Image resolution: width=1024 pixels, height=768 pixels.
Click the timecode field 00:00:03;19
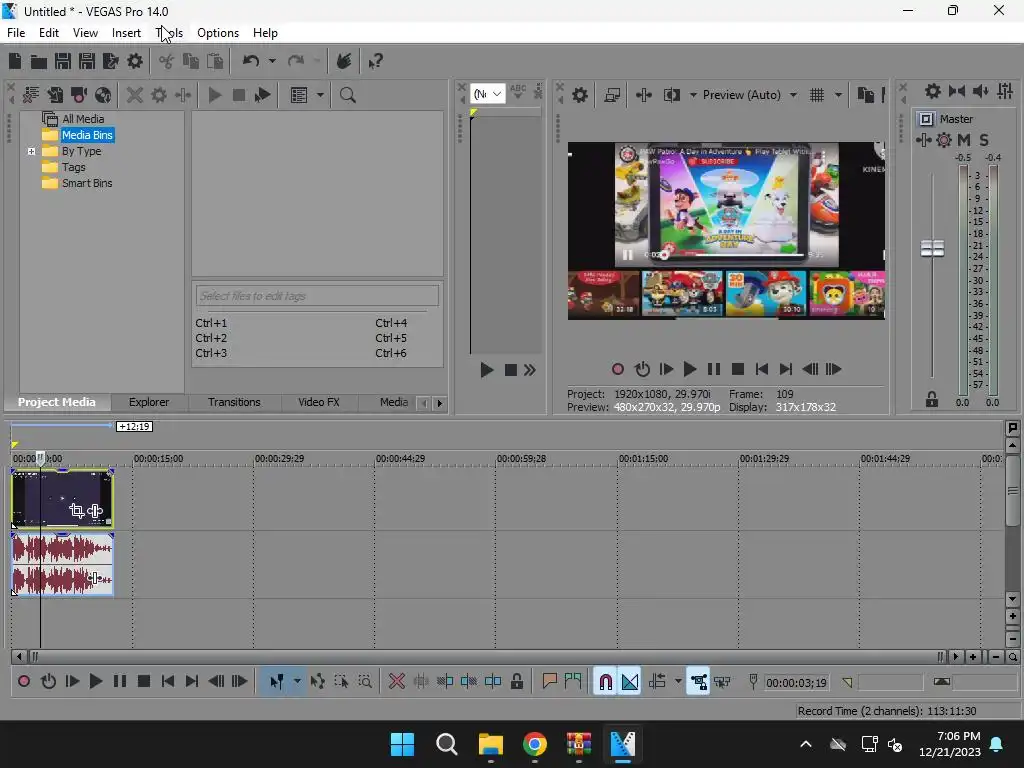click(x=796, y=683)
